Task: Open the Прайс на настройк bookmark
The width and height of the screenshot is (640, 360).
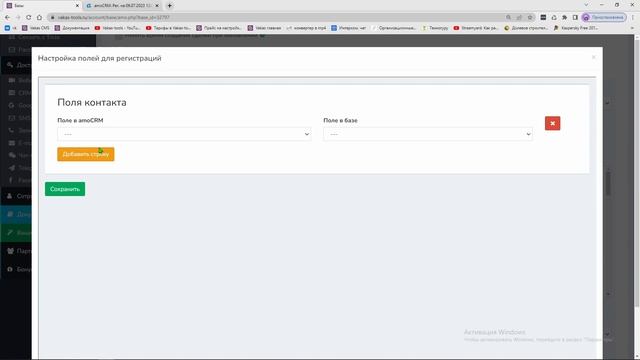Action: tap(219, 28)
